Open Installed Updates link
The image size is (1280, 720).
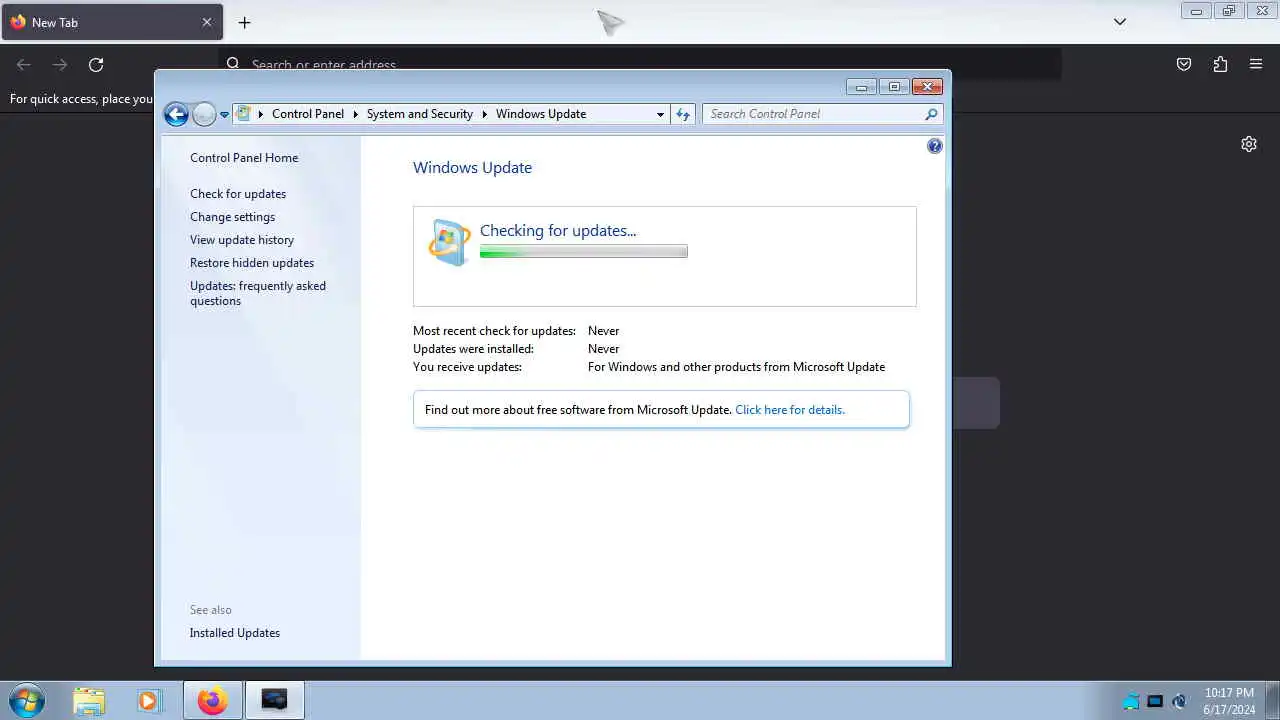(235, 633)
